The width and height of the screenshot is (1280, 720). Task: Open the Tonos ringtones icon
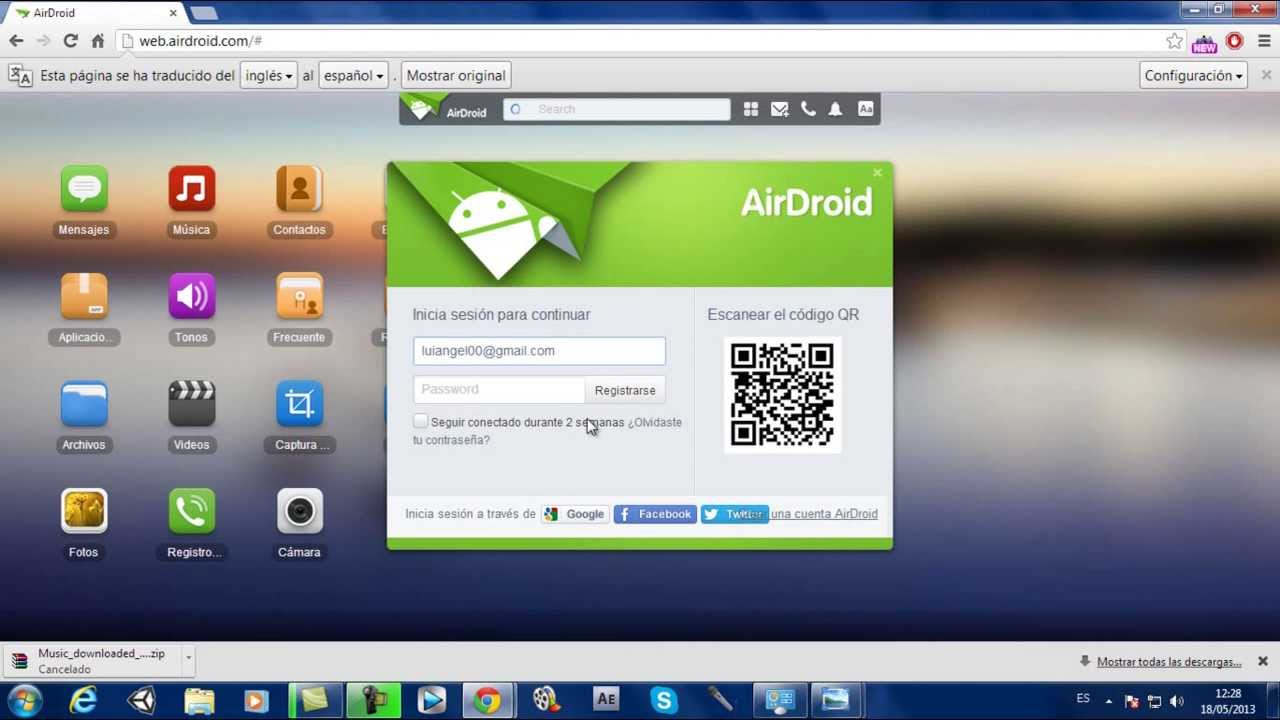[192, 297]
